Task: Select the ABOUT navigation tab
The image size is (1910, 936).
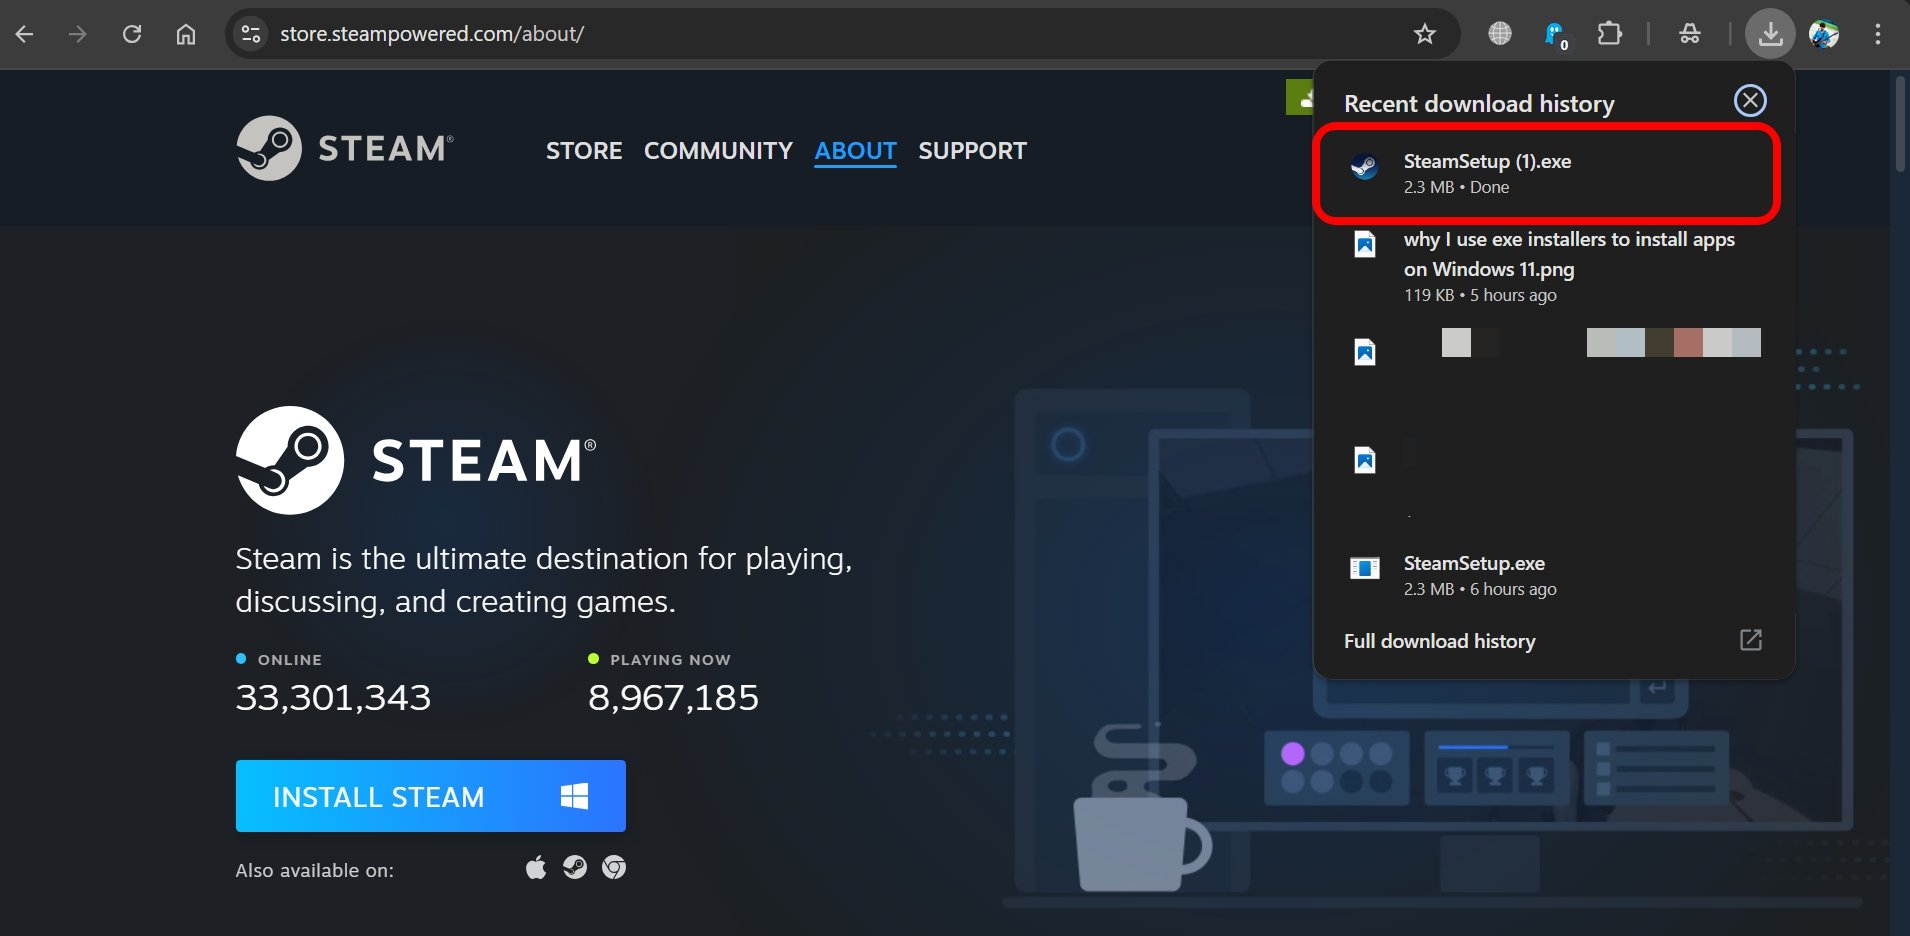Action: [x=855, y=151]
